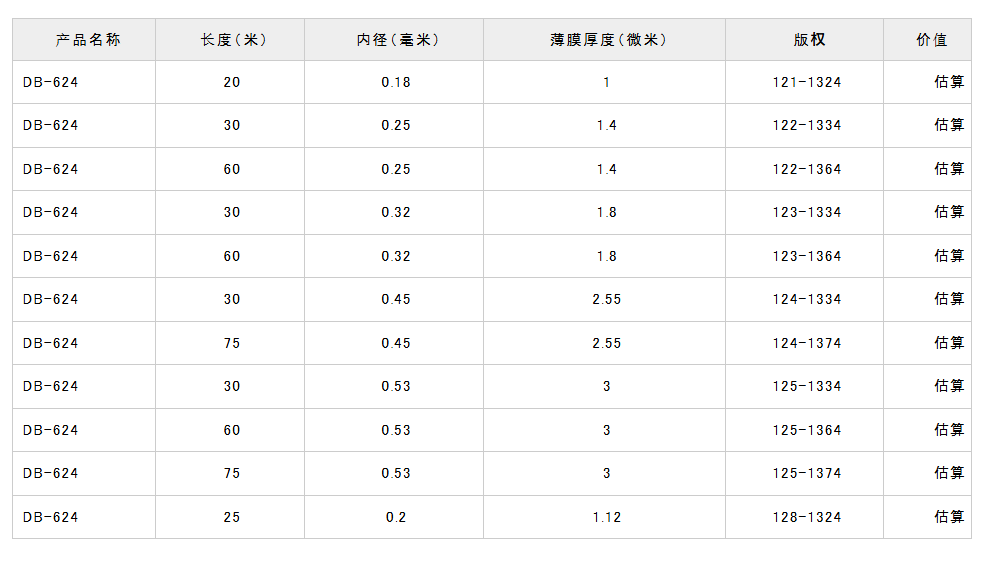Select the 版权 column header

[x=809, y=40]
